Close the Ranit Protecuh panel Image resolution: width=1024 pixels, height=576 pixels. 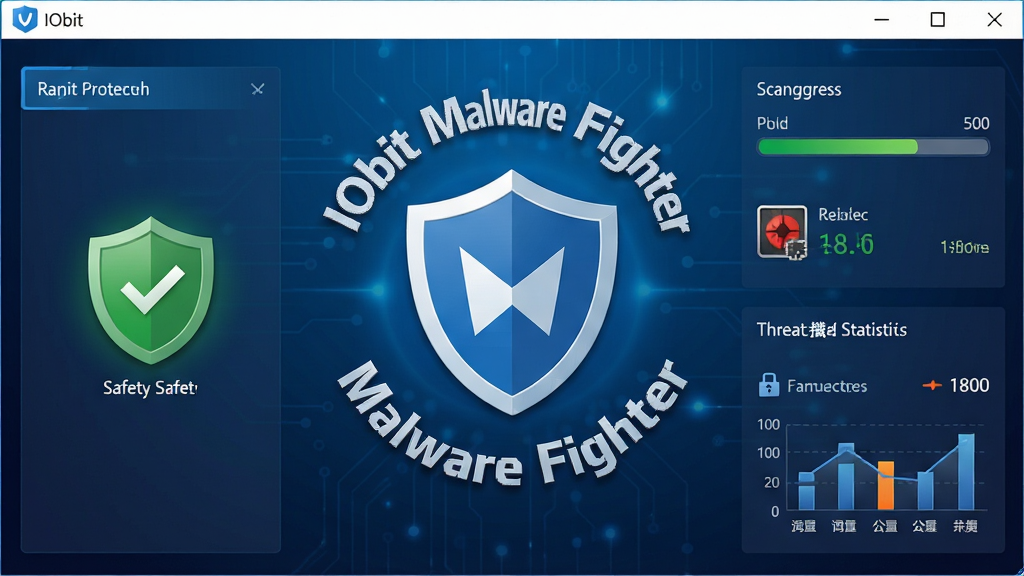pos(257,89)
